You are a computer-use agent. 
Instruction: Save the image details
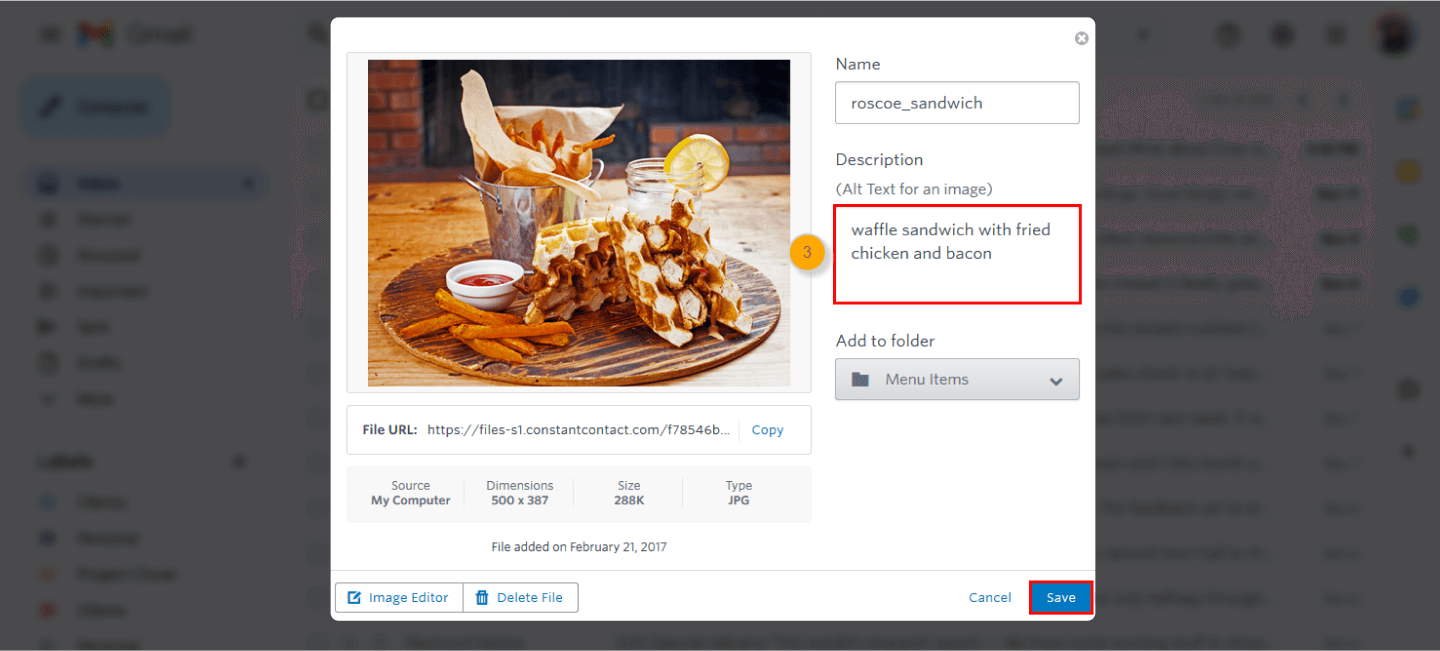coord(1060,597)
